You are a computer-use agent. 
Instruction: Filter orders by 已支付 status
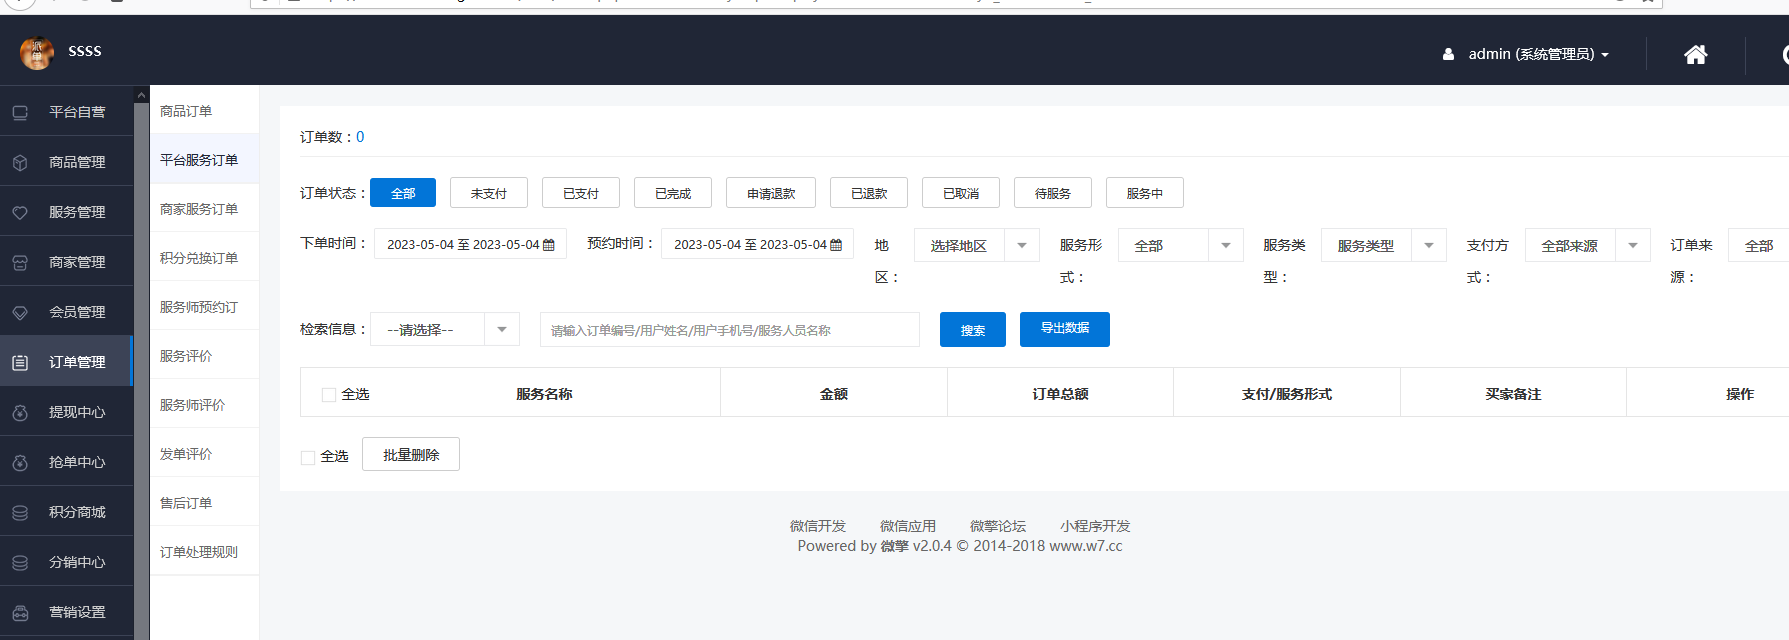(581, 193)
